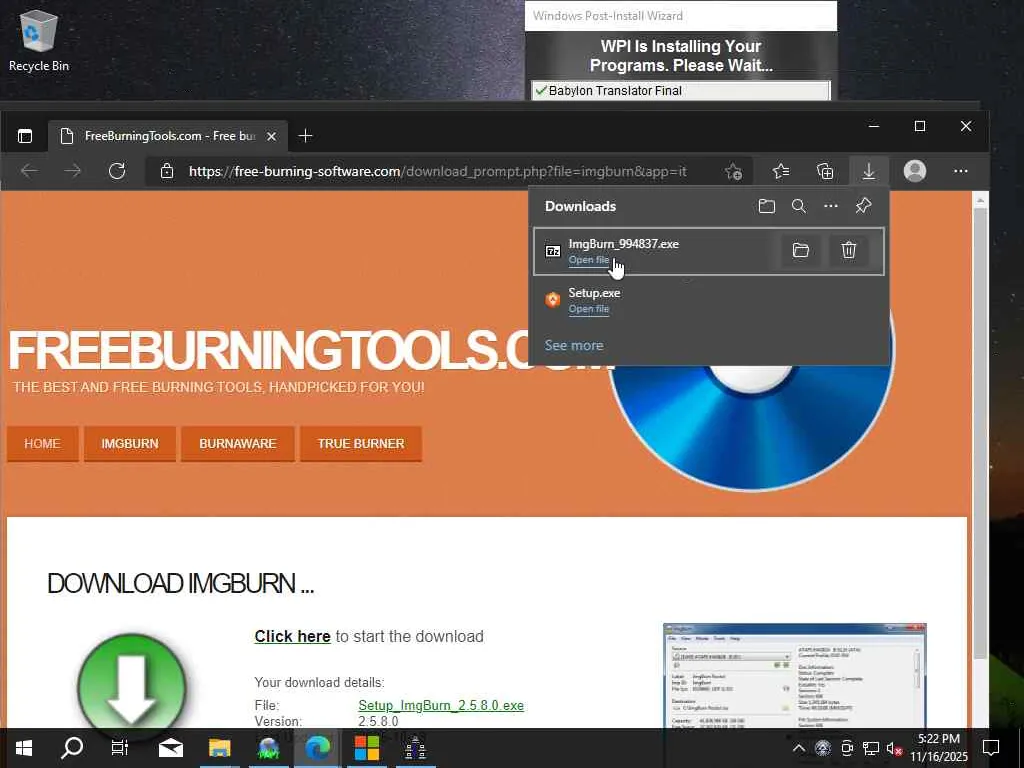
Task: Click the muted volume tray icon
Action: (x=894, y=748)
